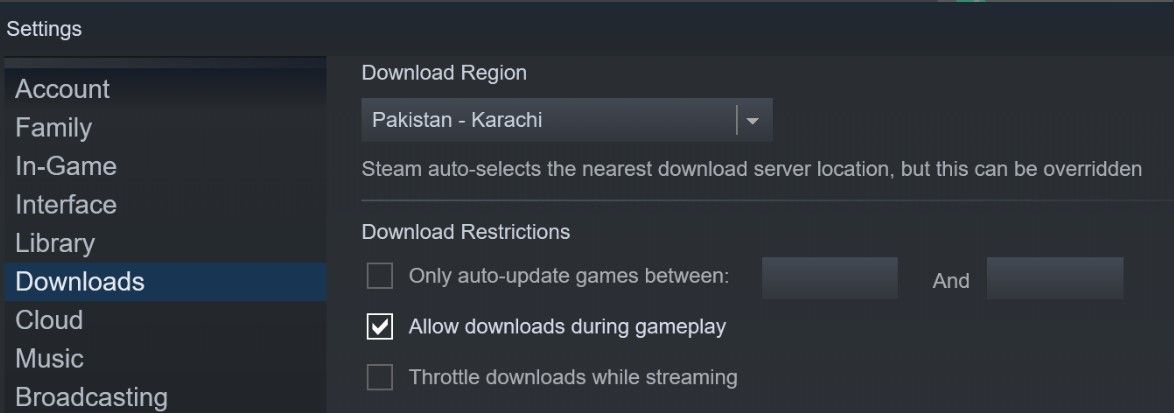Image resolution: width=1174 pixels, height=413 pixels.
Task: Click the Allow downloads during gameplay label
Action: [567, 327]
